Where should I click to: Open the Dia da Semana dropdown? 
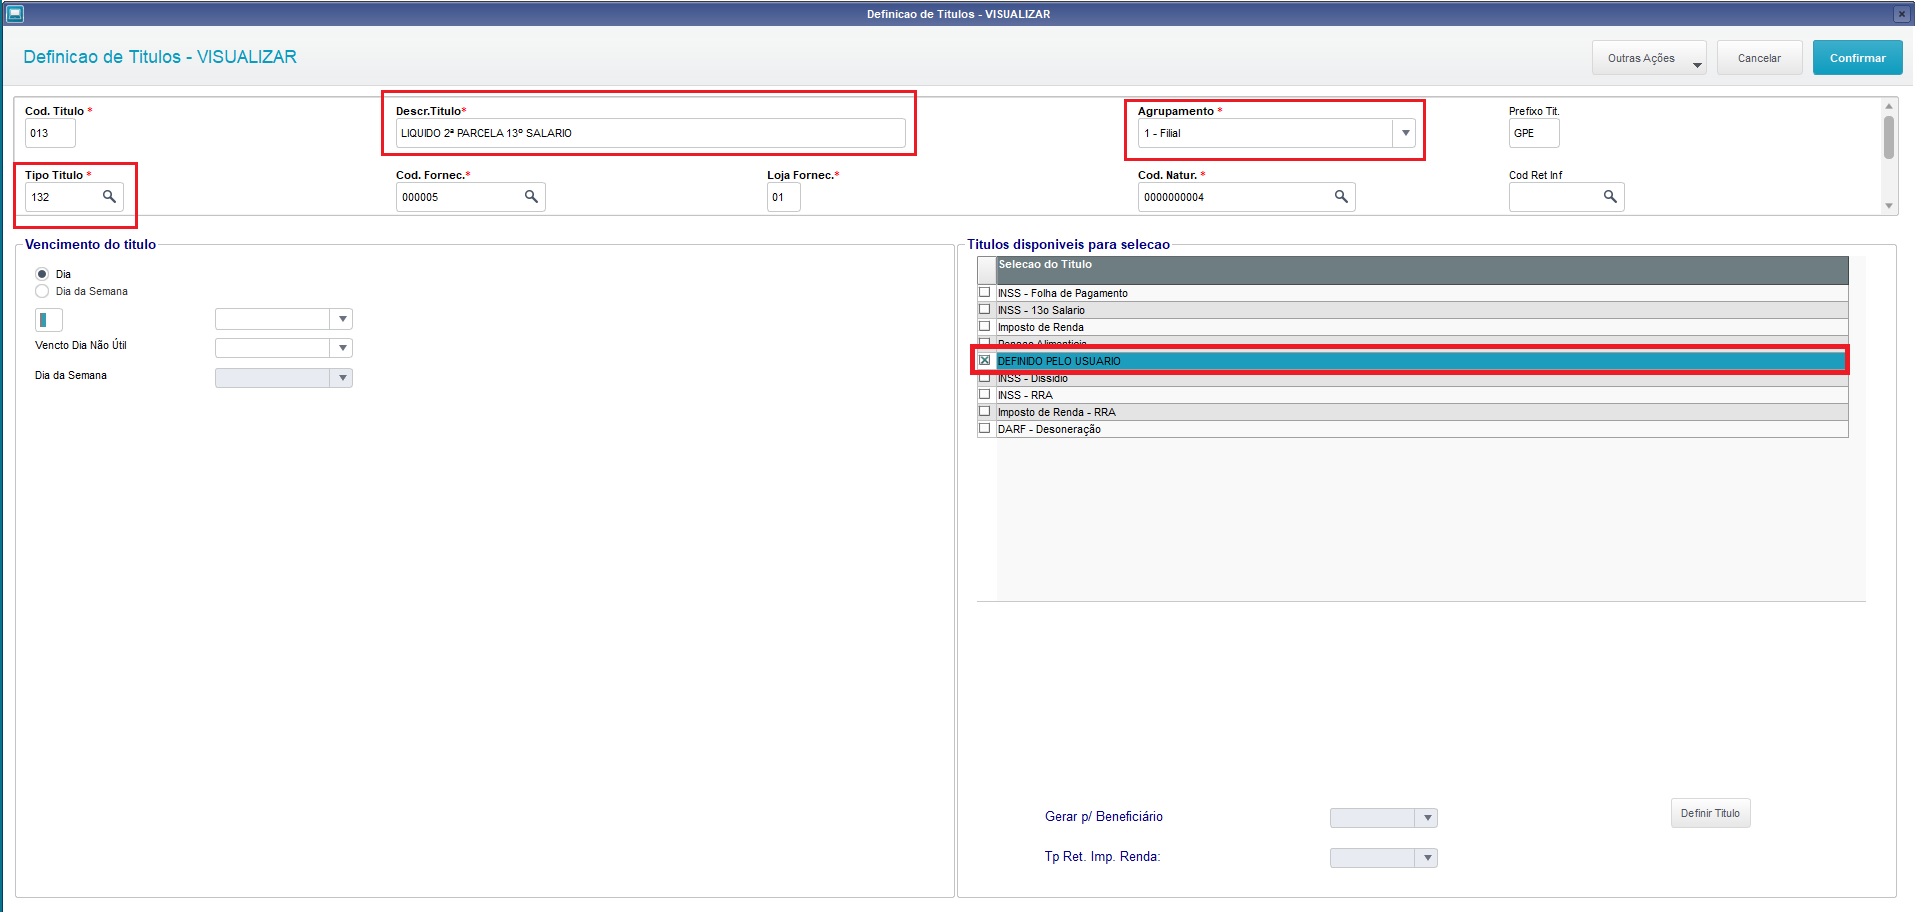click(x=342, y=378)
